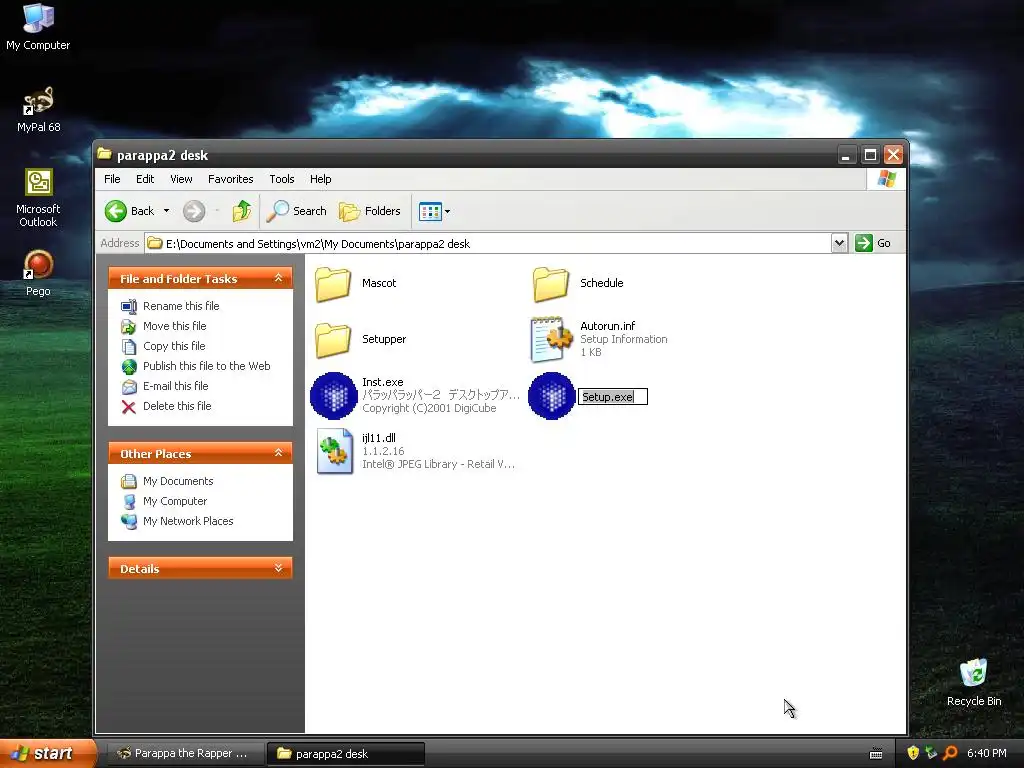Screen dimensions: 1024x768
Task: Click the folder icon in the title bar
Action: coord(104,154)
